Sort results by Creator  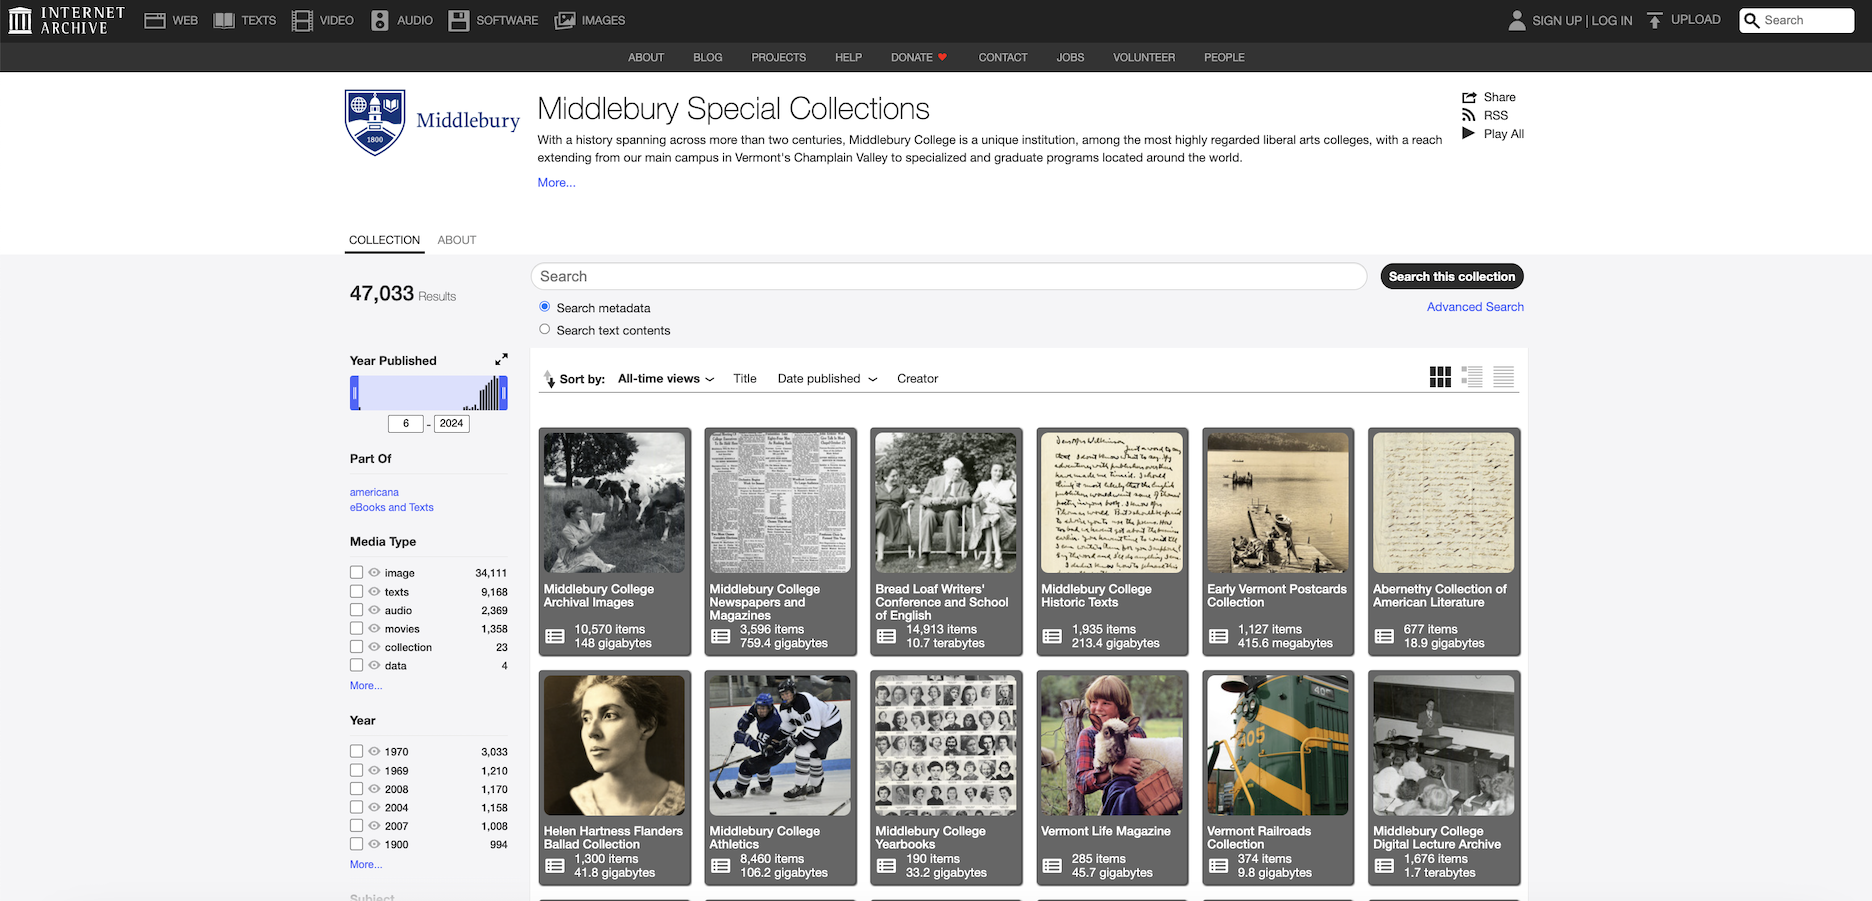point(917,378)
